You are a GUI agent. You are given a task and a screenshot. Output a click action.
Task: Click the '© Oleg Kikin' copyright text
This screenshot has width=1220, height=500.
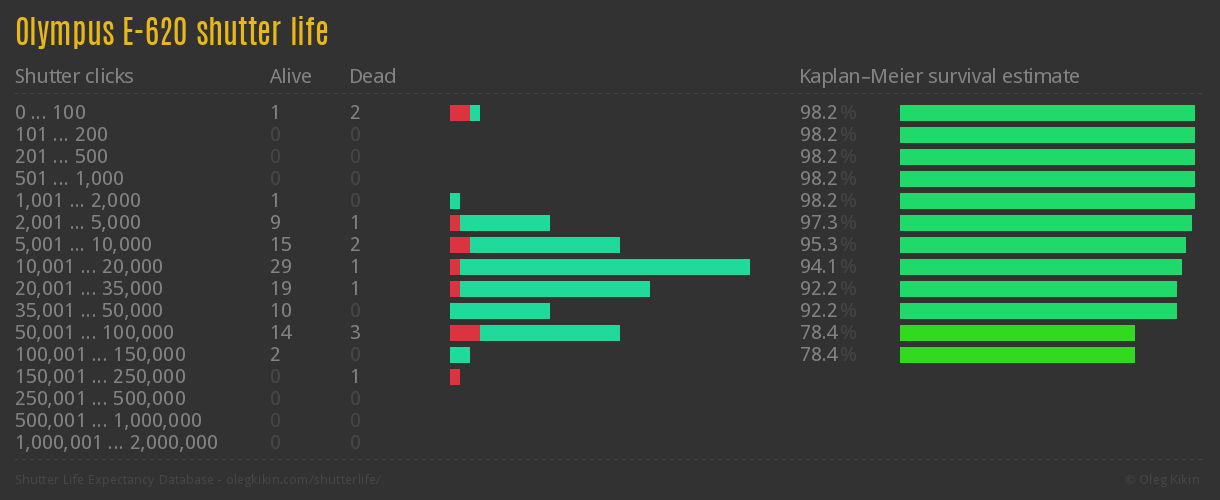(x=1165, y=480)
